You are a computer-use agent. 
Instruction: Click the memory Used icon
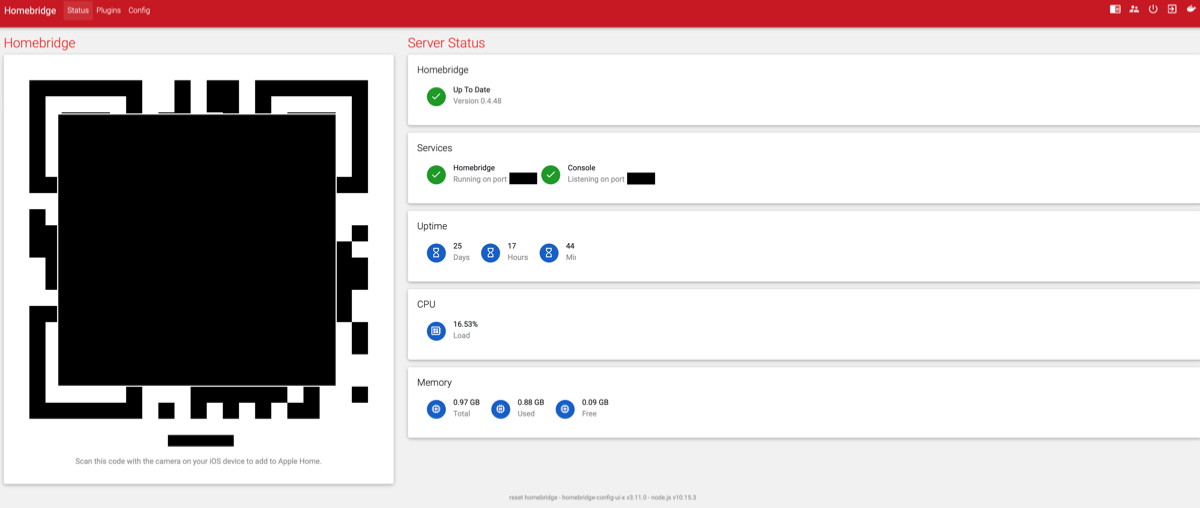(x=501, y=408)
